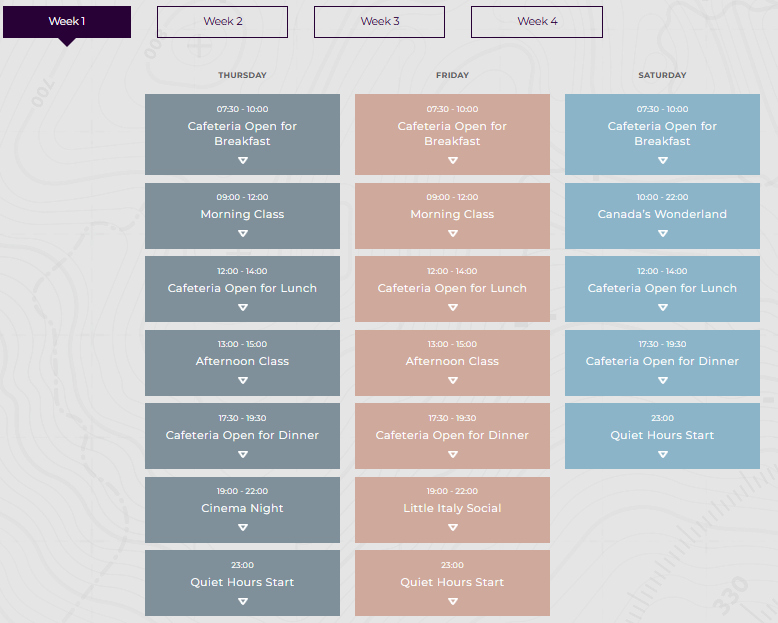The width and height of the screenshot is (778, 623).
Task: Click arrow under Friday Afternoon Class
Action: (x=452, y=381)
